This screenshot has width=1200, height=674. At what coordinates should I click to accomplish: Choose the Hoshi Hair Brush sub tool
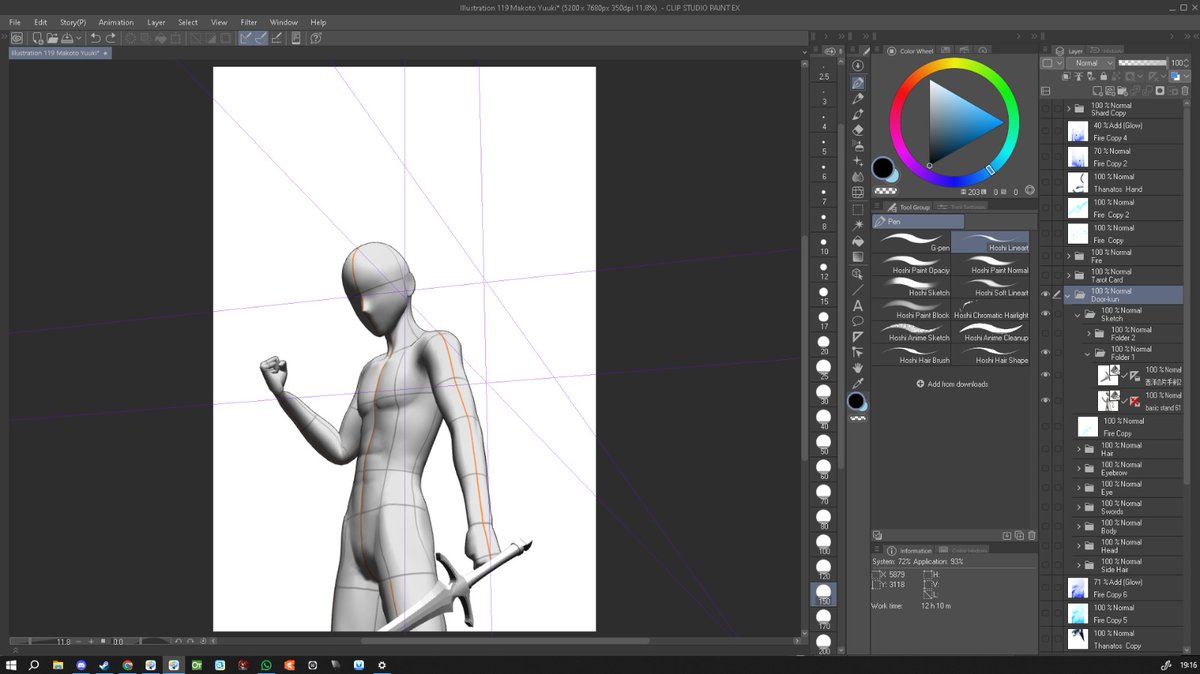pos(911,354)
